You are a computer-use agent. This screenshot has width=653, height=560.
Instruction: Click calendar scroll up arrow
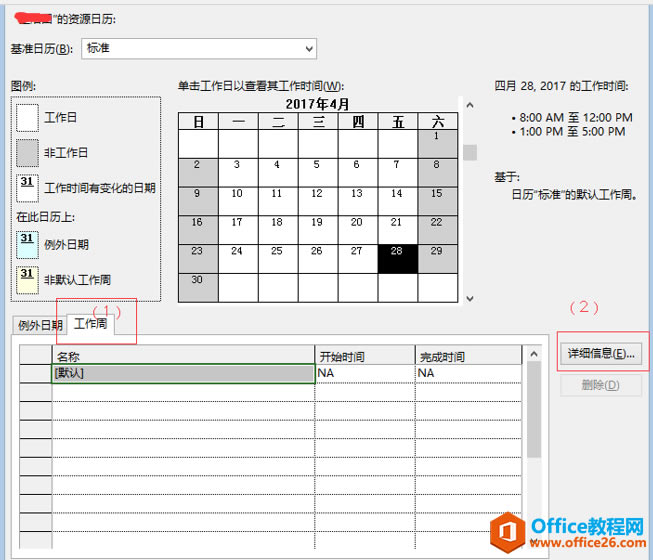tap(470, 105)
